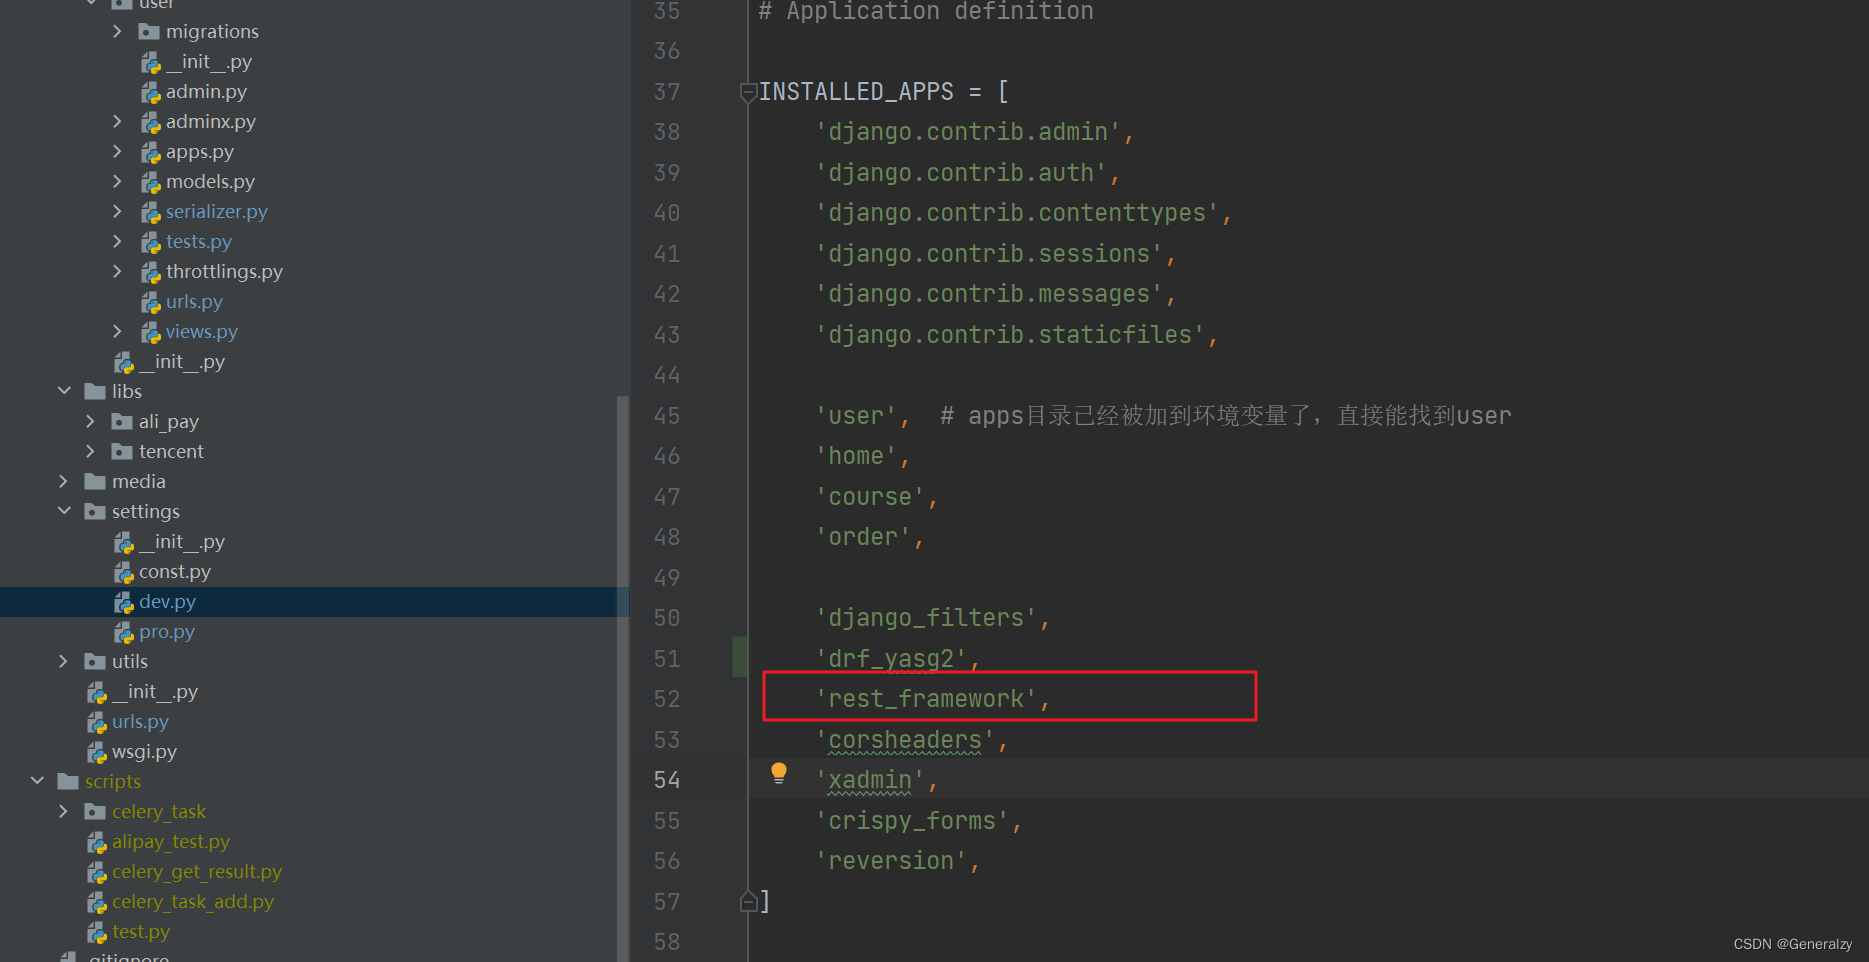Image resolution: width=1869 pixels, height=962 pixels.
Task: Click the apps.py Python file icon
Action: [150, 153]
